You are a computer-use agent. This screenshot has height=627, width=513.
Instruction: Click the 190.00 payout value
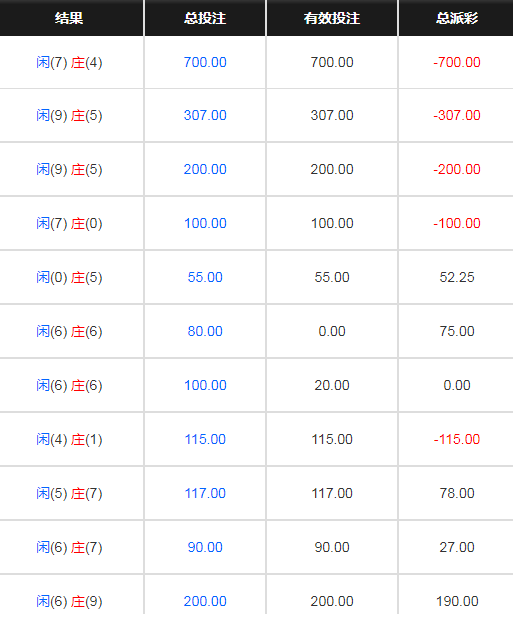(457, 601)
